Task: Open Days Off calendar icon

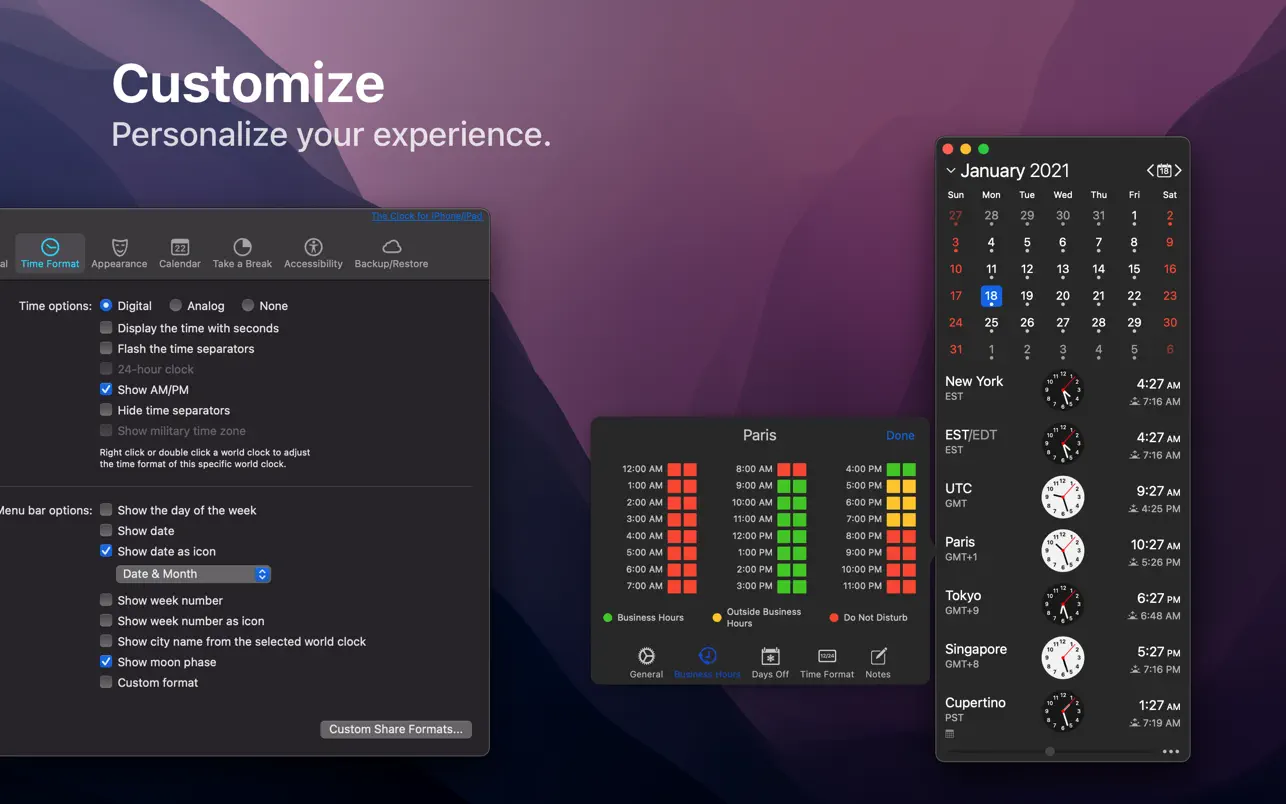Action: pos(770,657)
